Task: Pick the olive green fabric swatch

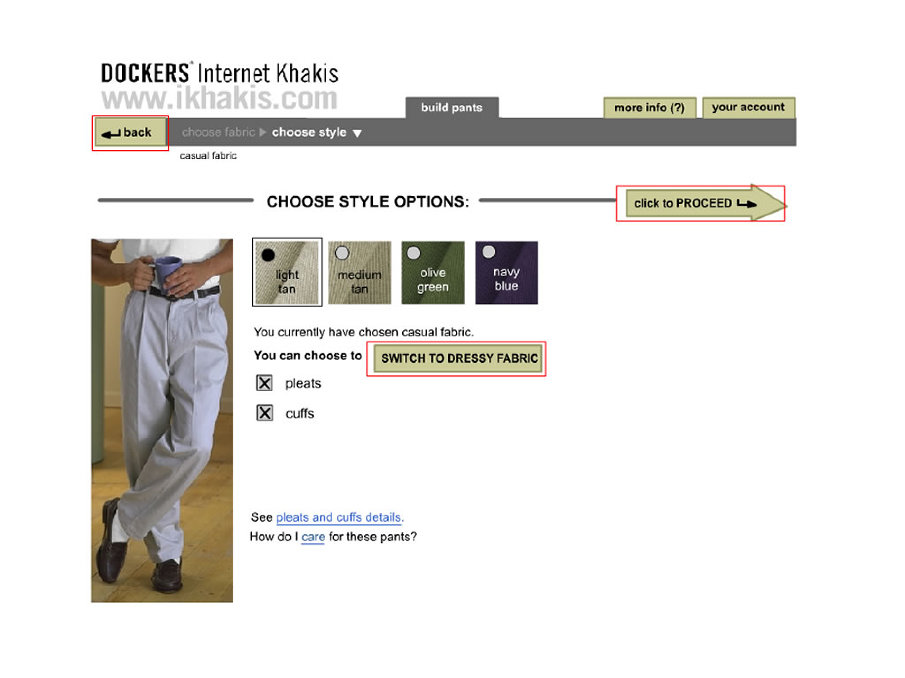Action: [x=433, y=272]
